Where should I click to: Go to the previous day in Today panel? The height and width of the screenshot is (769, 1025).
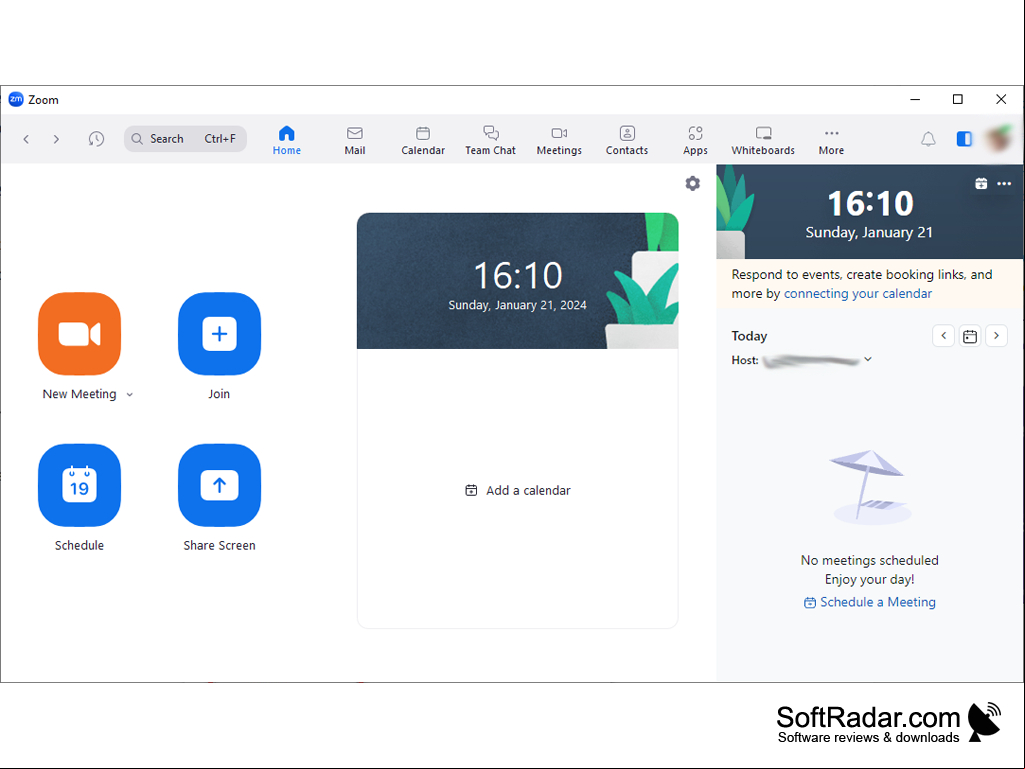(943, 335)
